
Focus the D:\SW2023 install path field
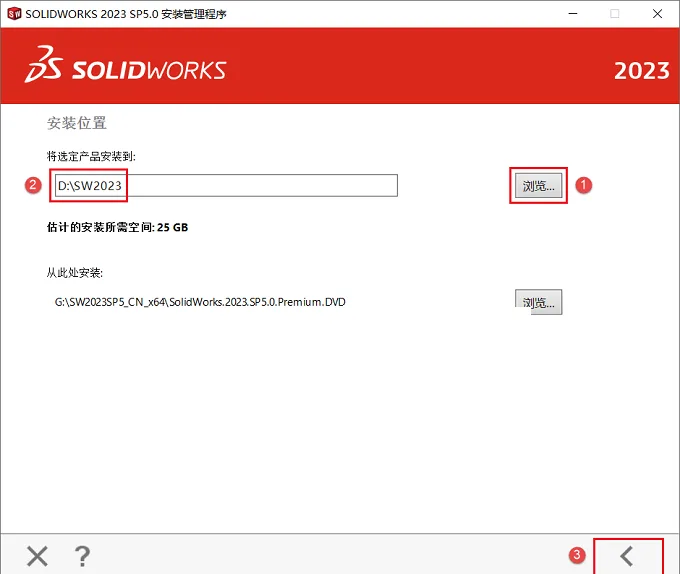(x=226, y=186)
